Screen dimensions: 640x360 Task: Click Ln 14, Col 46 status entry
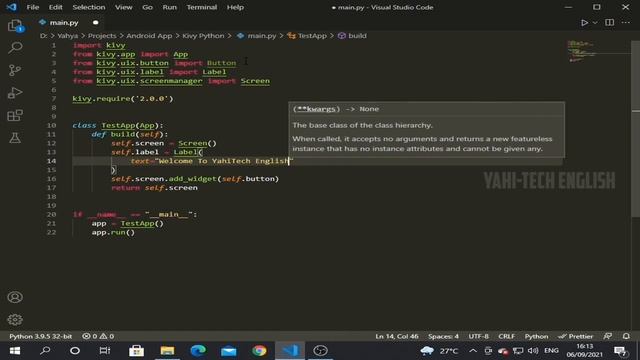(x=397, y=336)
